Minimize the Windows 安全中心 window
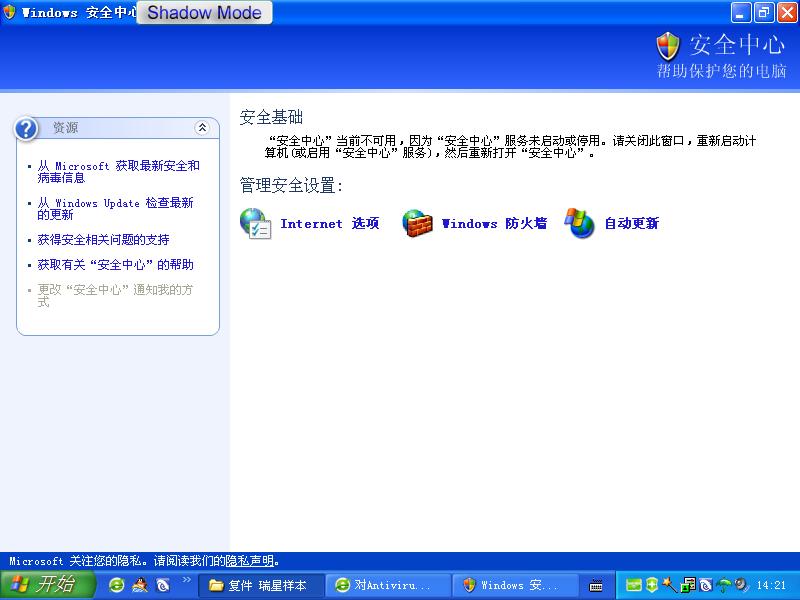The width and height of the screenshot is (800, 600). click(x=741, y=13)
